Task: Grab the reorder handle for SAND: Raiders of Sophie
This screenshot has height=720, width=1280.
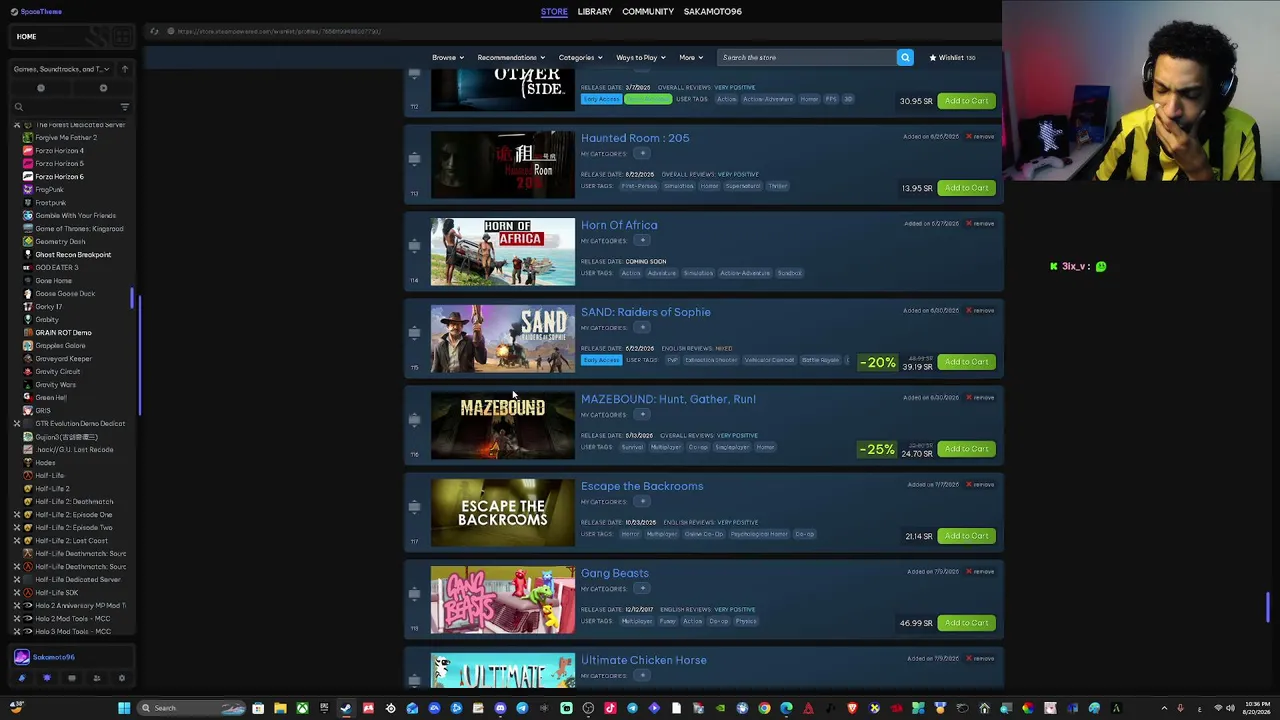Action: tap(414, 333)
